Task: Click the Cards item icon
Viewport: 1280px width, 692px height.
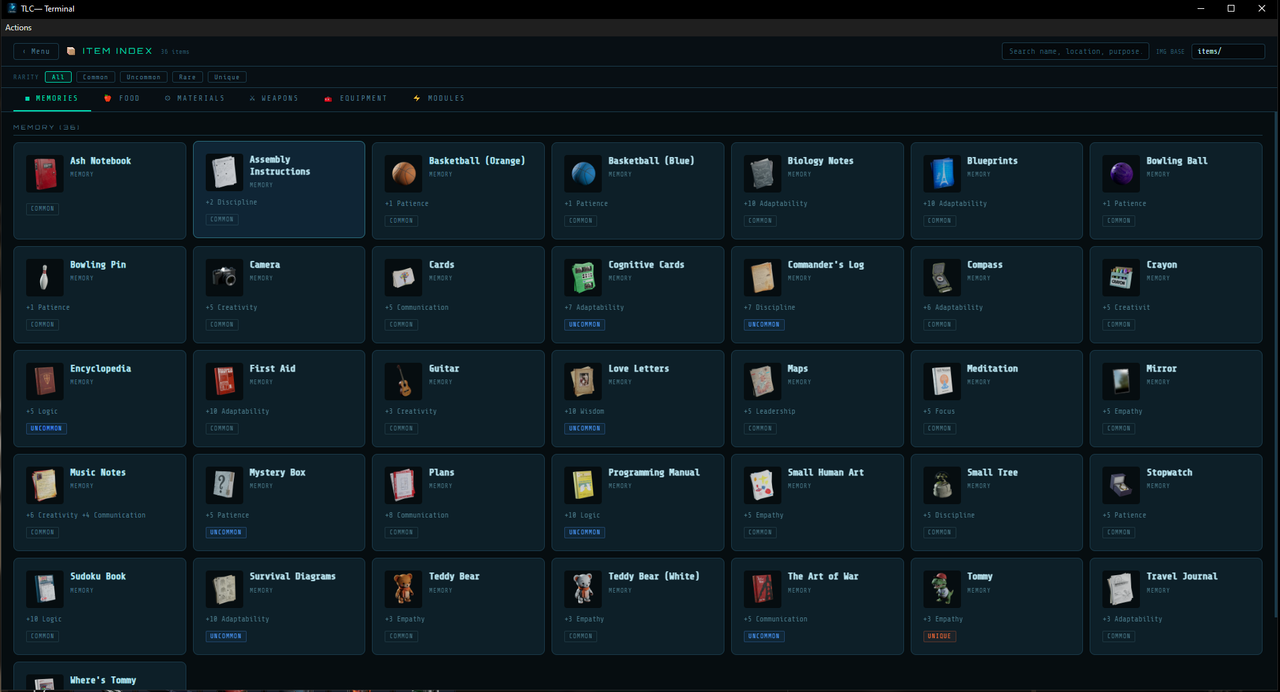Action: (403, 278)
